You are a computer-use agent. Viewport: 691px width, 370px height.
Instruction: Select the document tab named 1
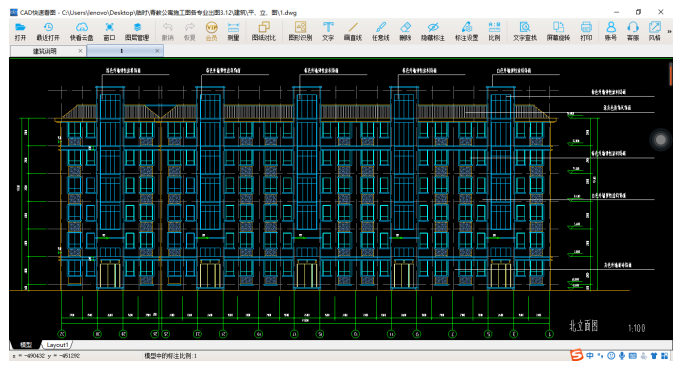(122, 51)
